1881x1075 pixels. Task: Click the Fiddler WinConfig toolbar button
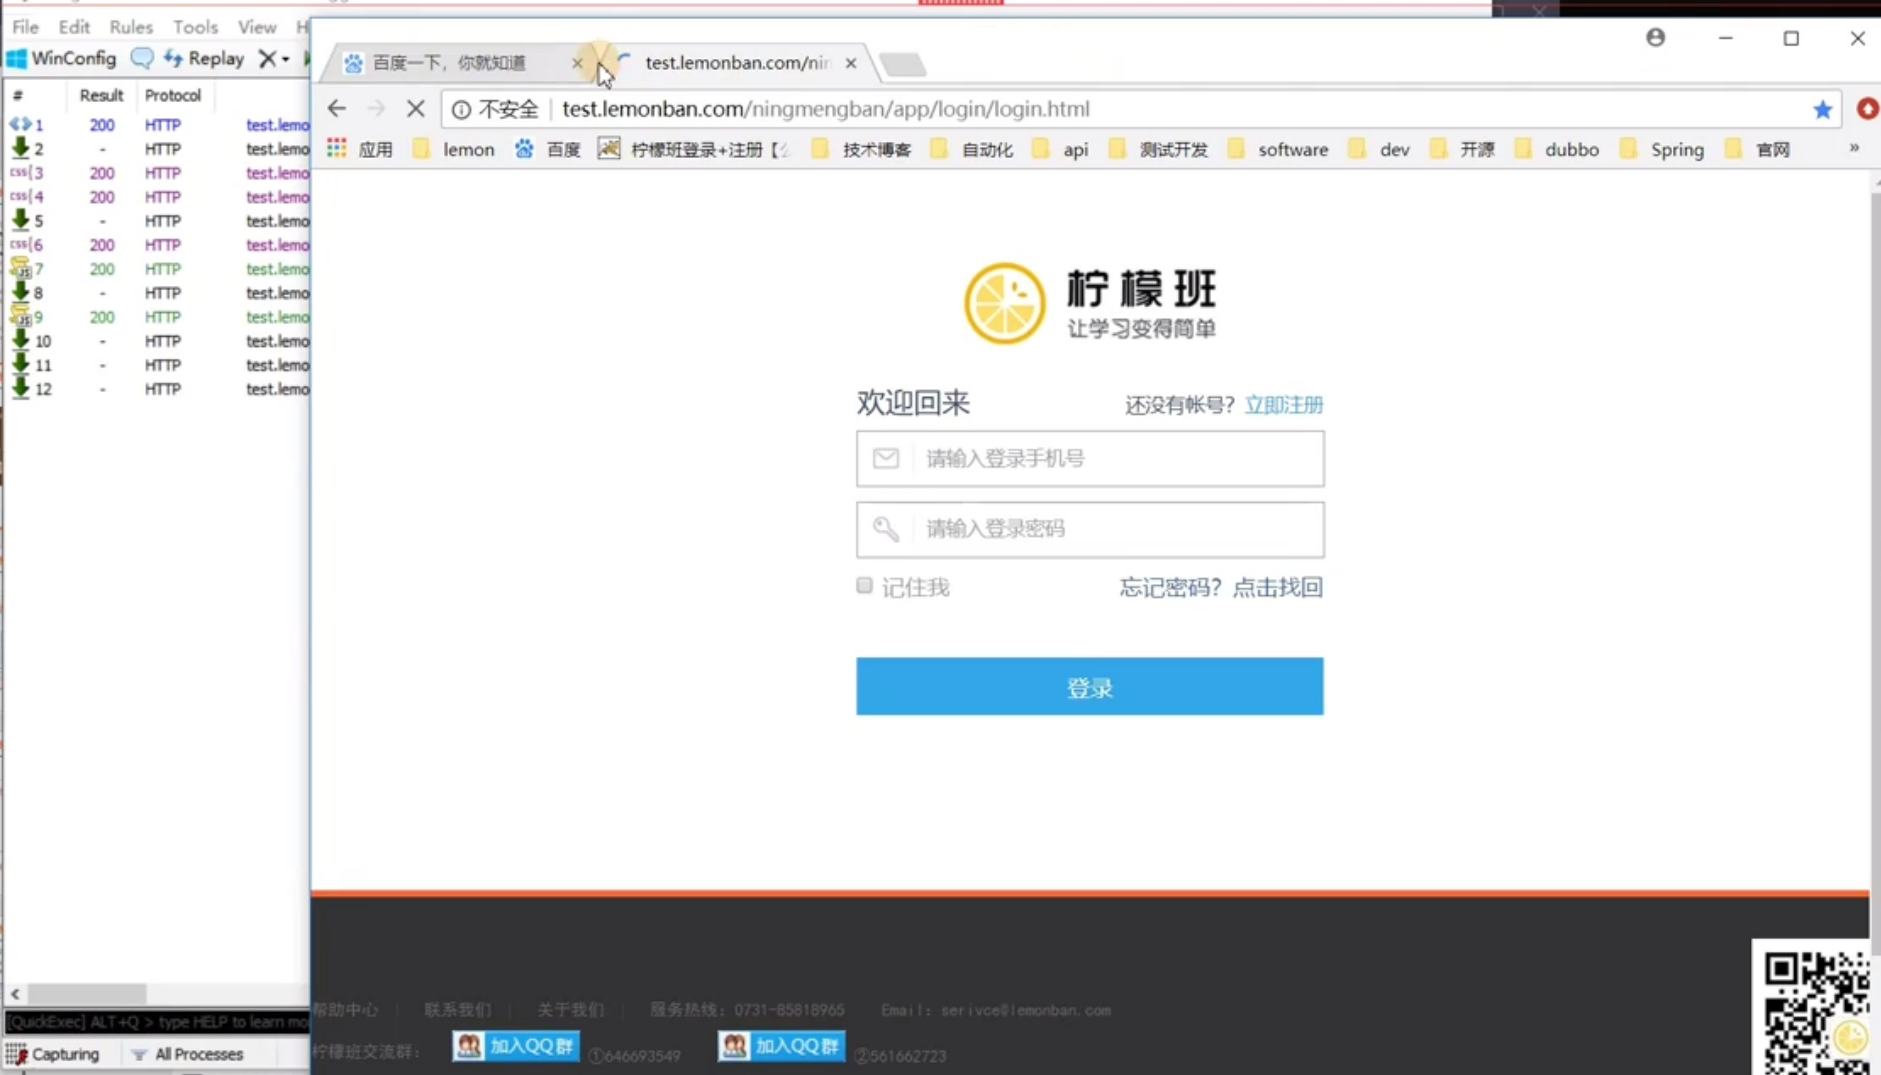click(x=62, y=58)
